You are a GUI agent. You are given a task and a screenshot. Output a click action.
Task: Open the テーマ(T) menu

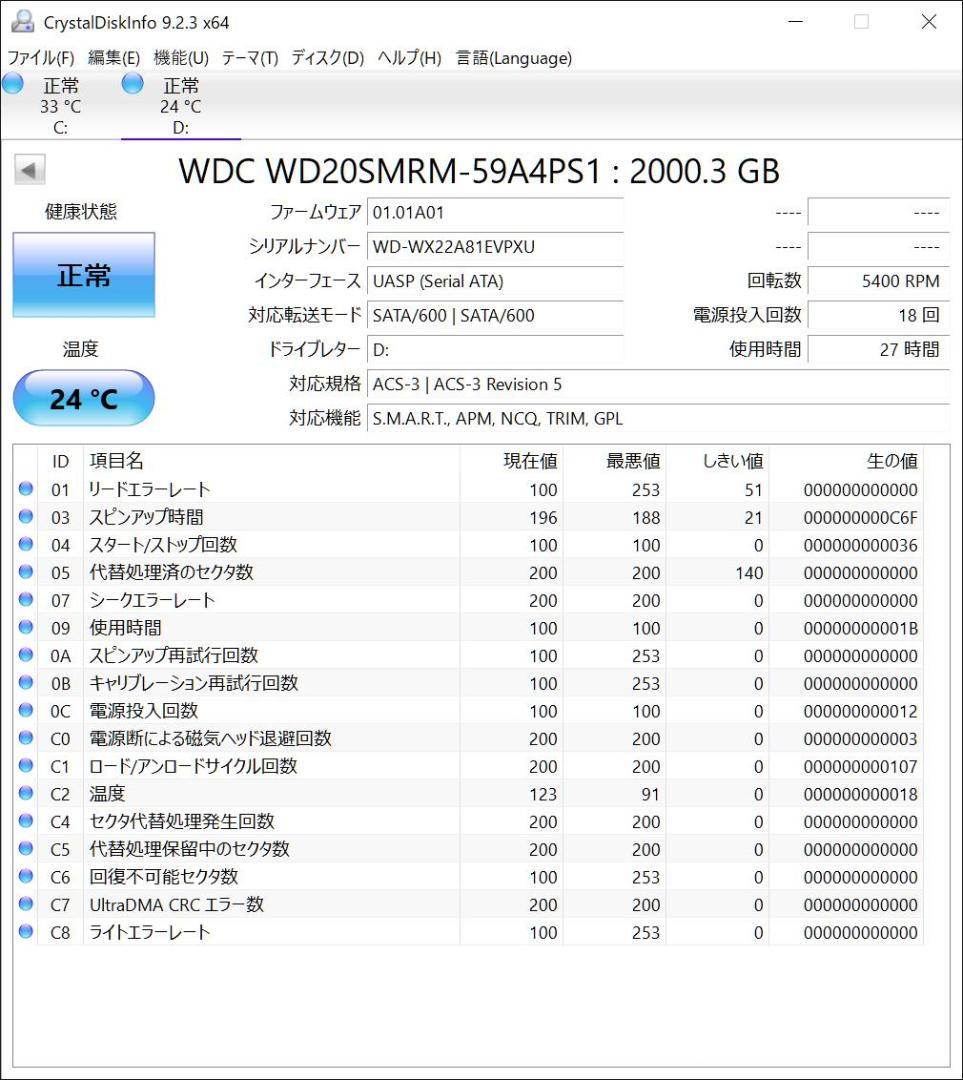(x=250, y=58)
